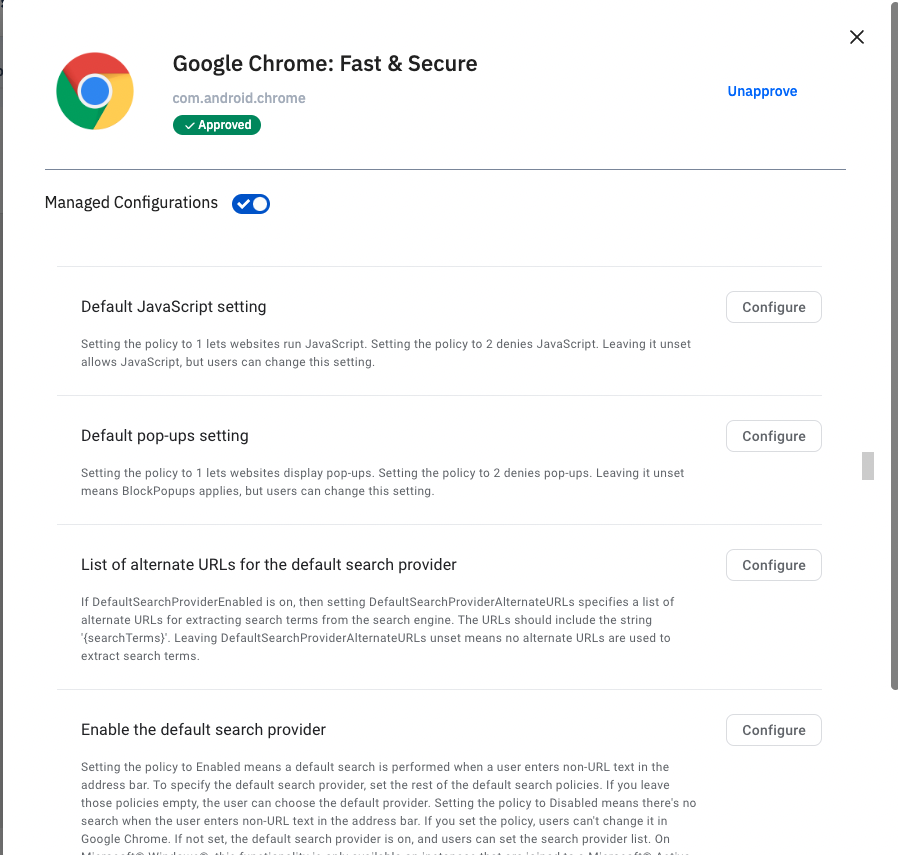The image size is (898, 855).
Task: Configure the Default JavaScript setting
Action: pos(773,307)
